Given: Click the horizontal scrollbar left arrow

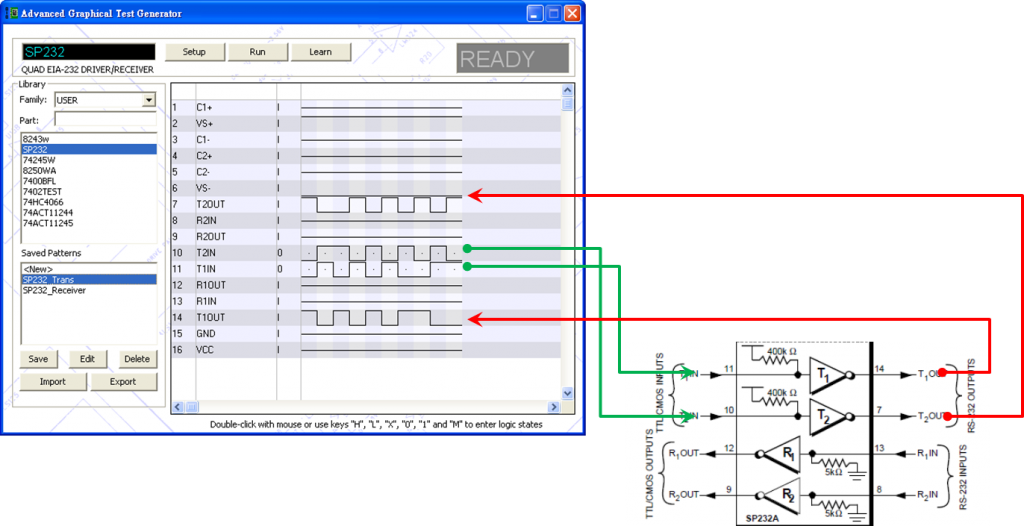Looking at the screenshot, I should click(x=176, y=407).
